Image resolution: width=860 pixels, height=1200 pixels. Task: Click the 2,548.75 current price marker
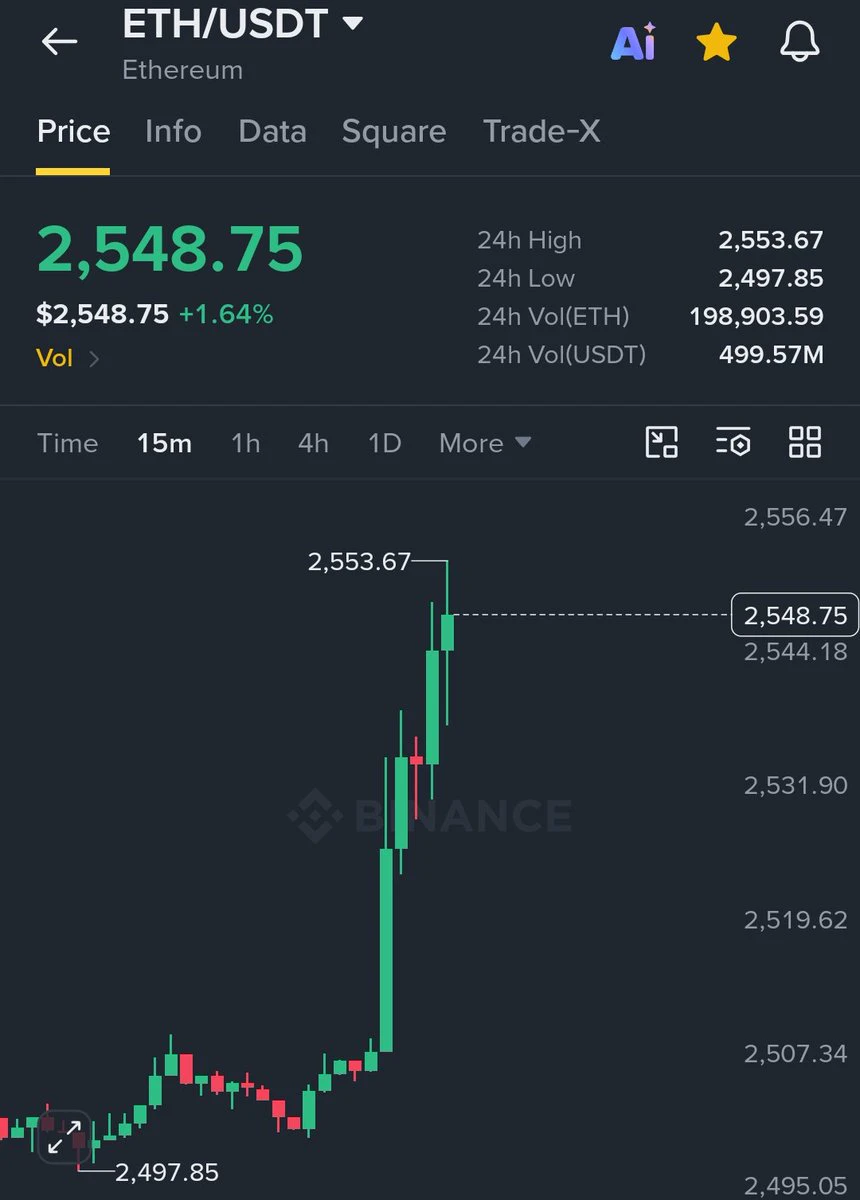pyautogui.click(x=795, y=615)
